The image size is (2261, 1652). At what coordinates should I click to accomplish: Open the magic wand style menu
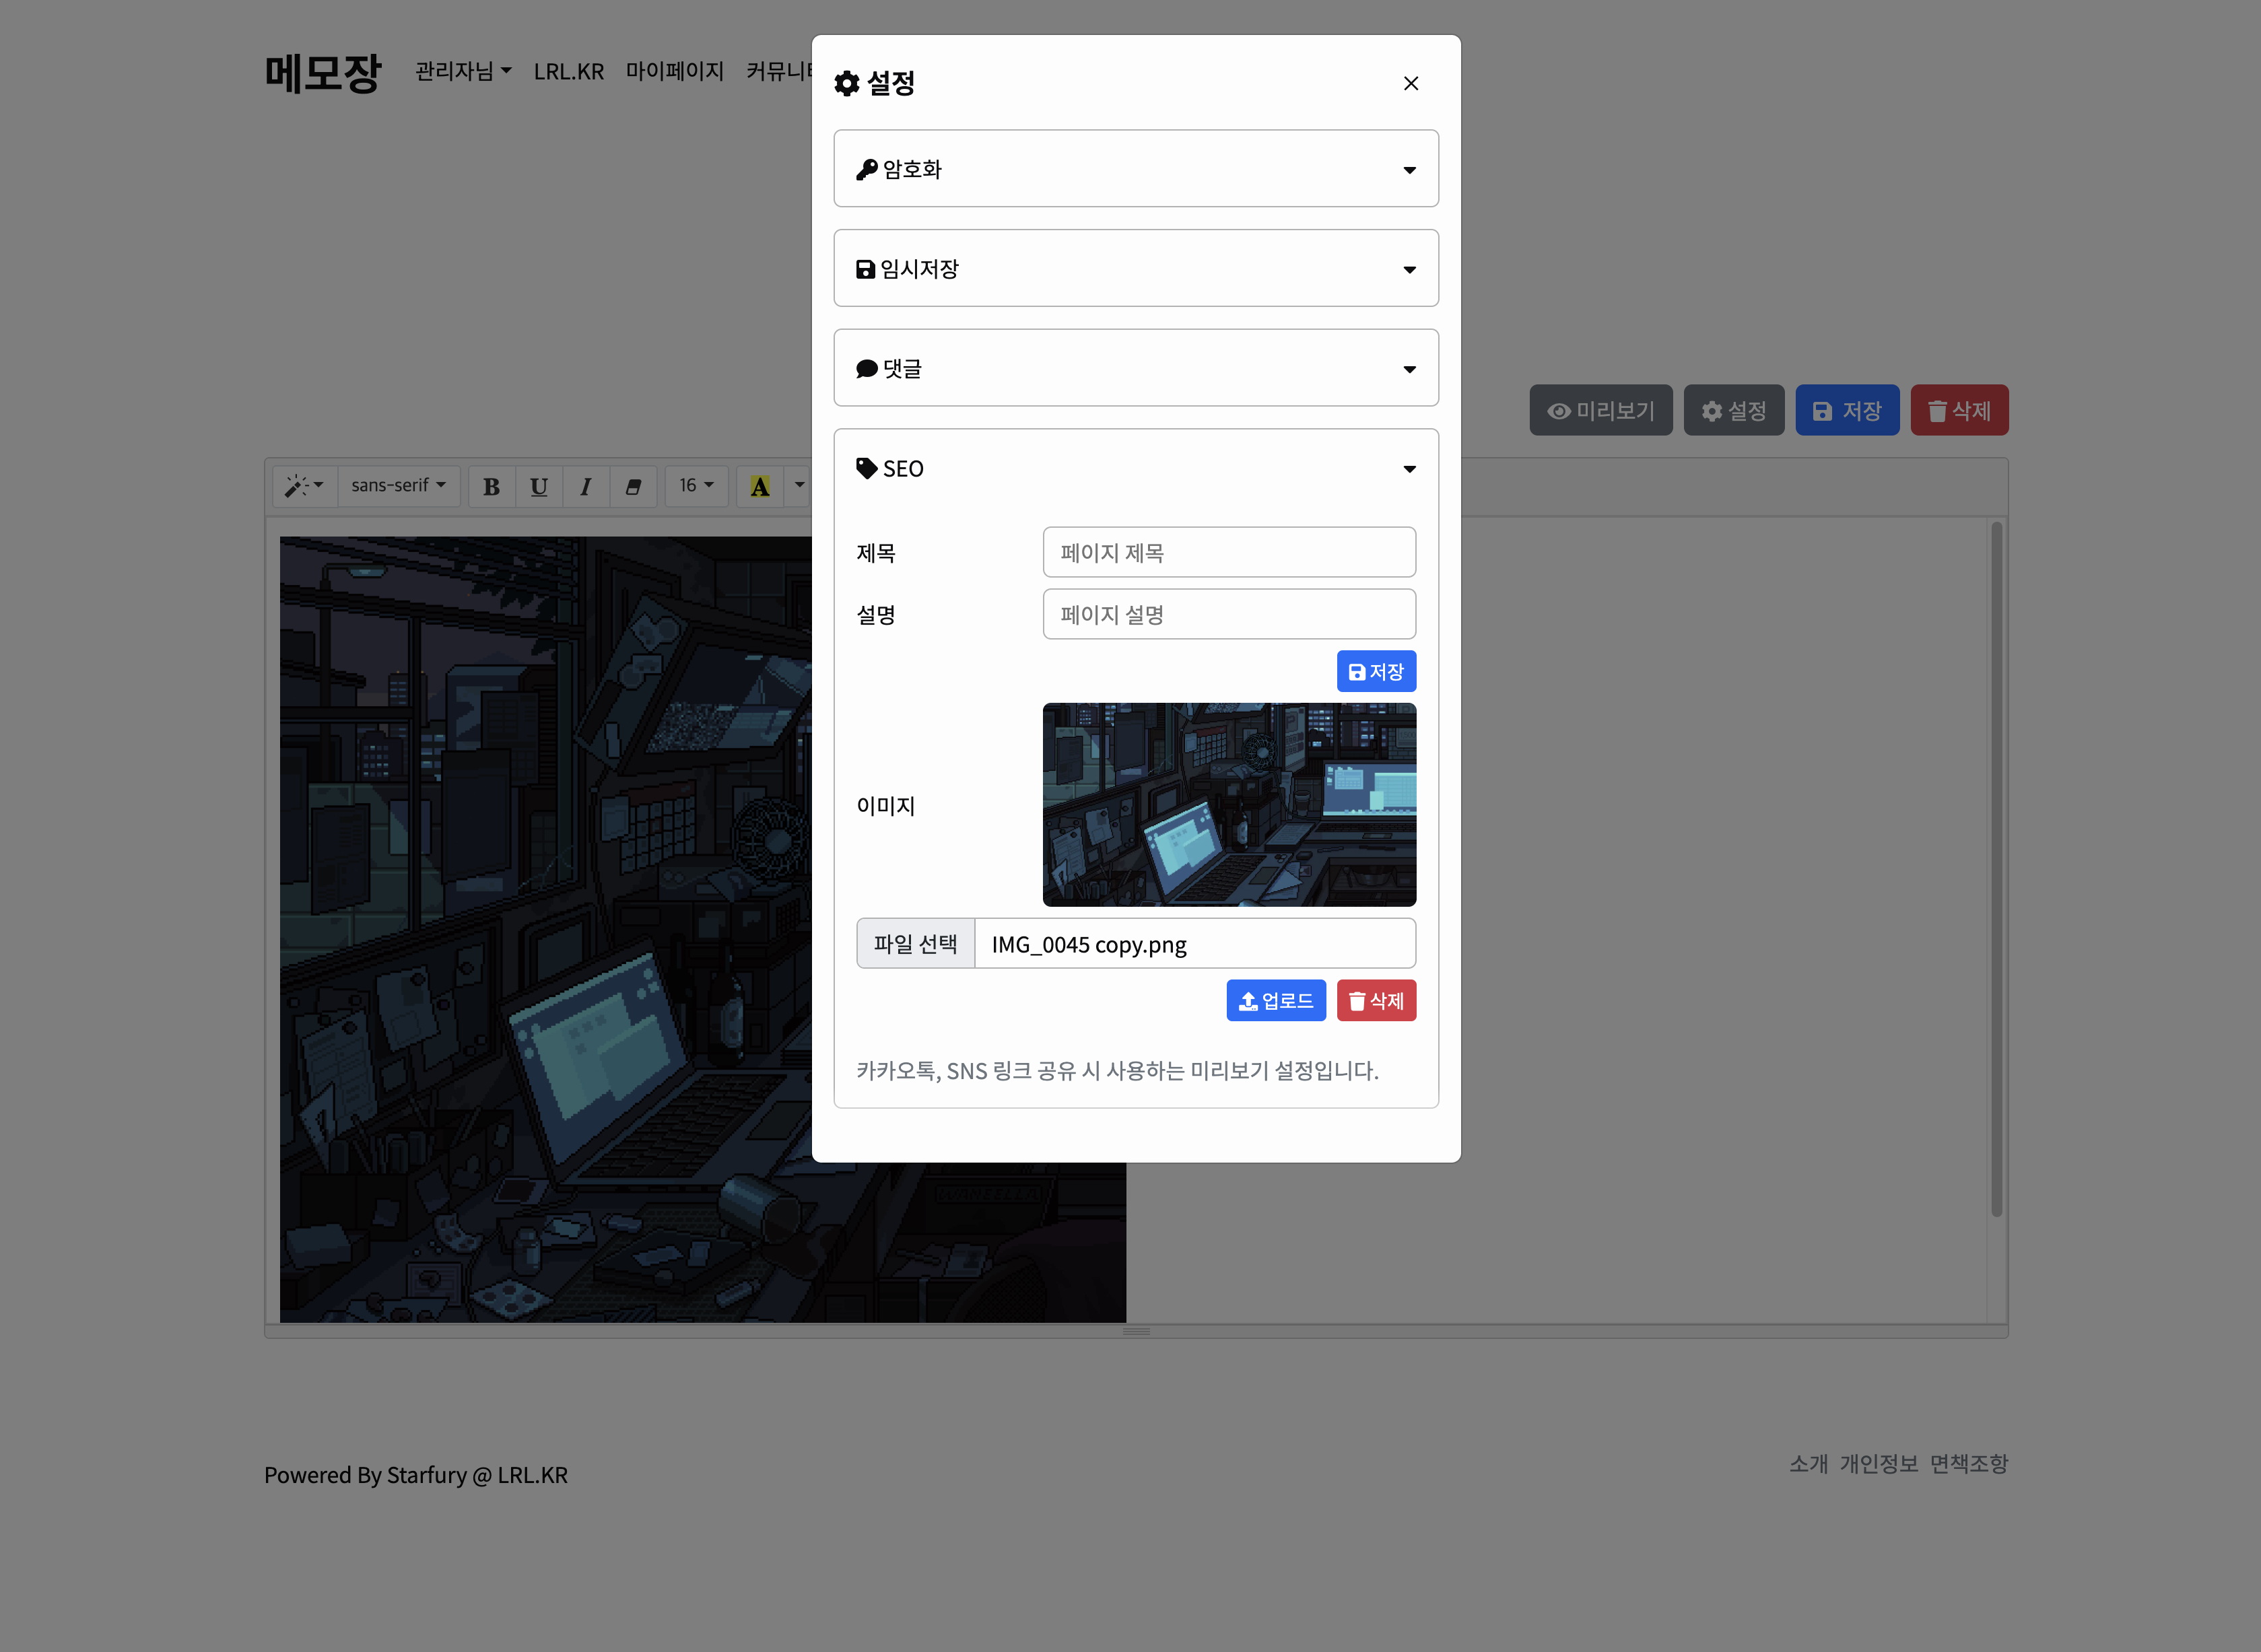[304, 486]
